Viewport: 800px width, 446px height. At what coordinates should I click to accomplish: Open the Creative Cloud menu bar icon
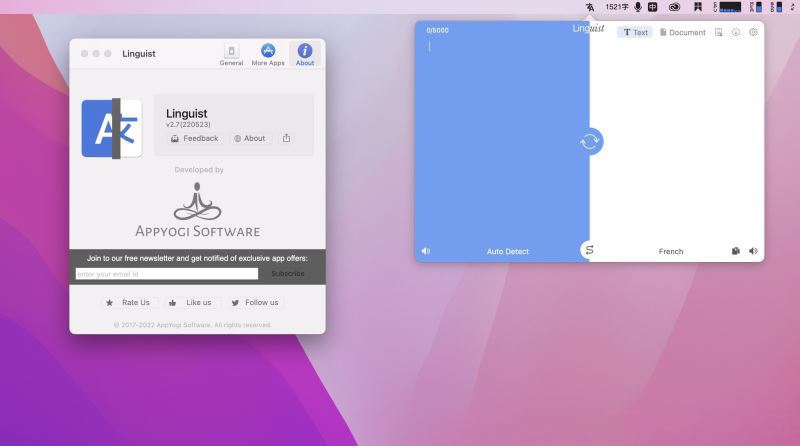click(x=674, y=7)
